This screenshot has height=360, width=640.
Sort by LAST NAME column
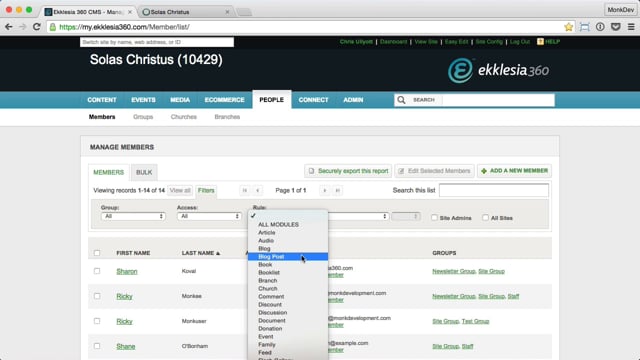201,253
